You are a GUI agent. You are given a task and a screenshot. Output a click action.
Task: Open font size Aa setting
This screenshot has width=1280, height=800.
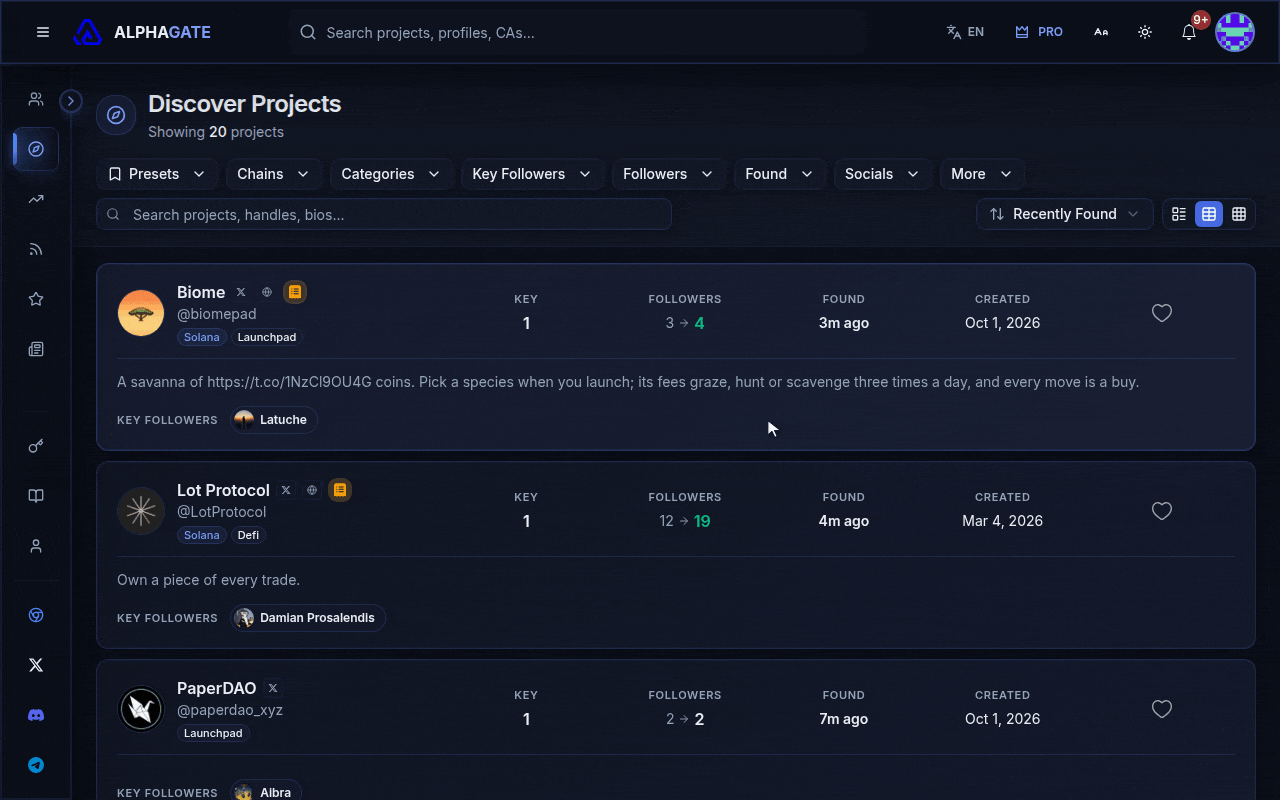(x=1101, y=32)
